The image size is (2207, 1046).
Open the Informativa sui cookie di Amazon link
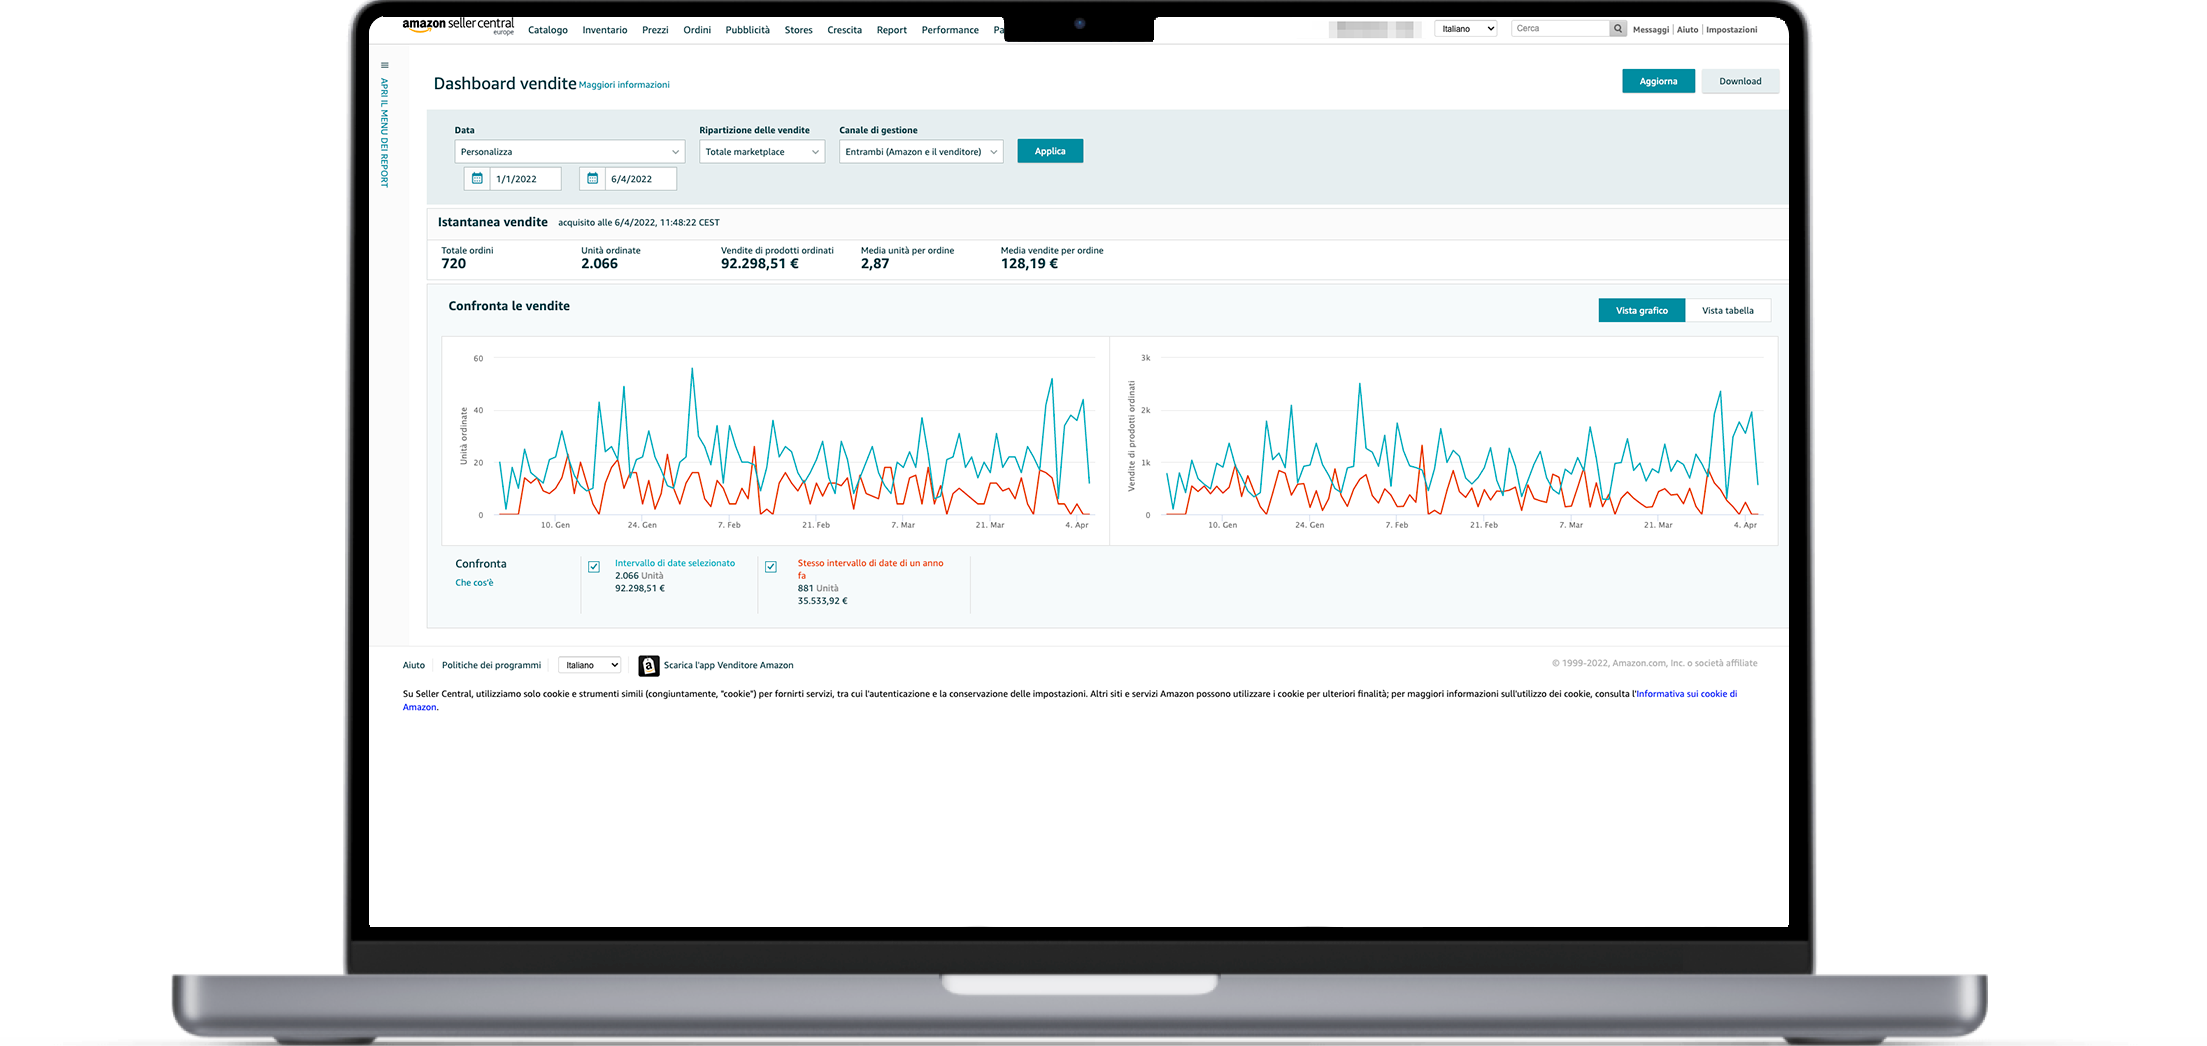click(x=1687, y=694)
